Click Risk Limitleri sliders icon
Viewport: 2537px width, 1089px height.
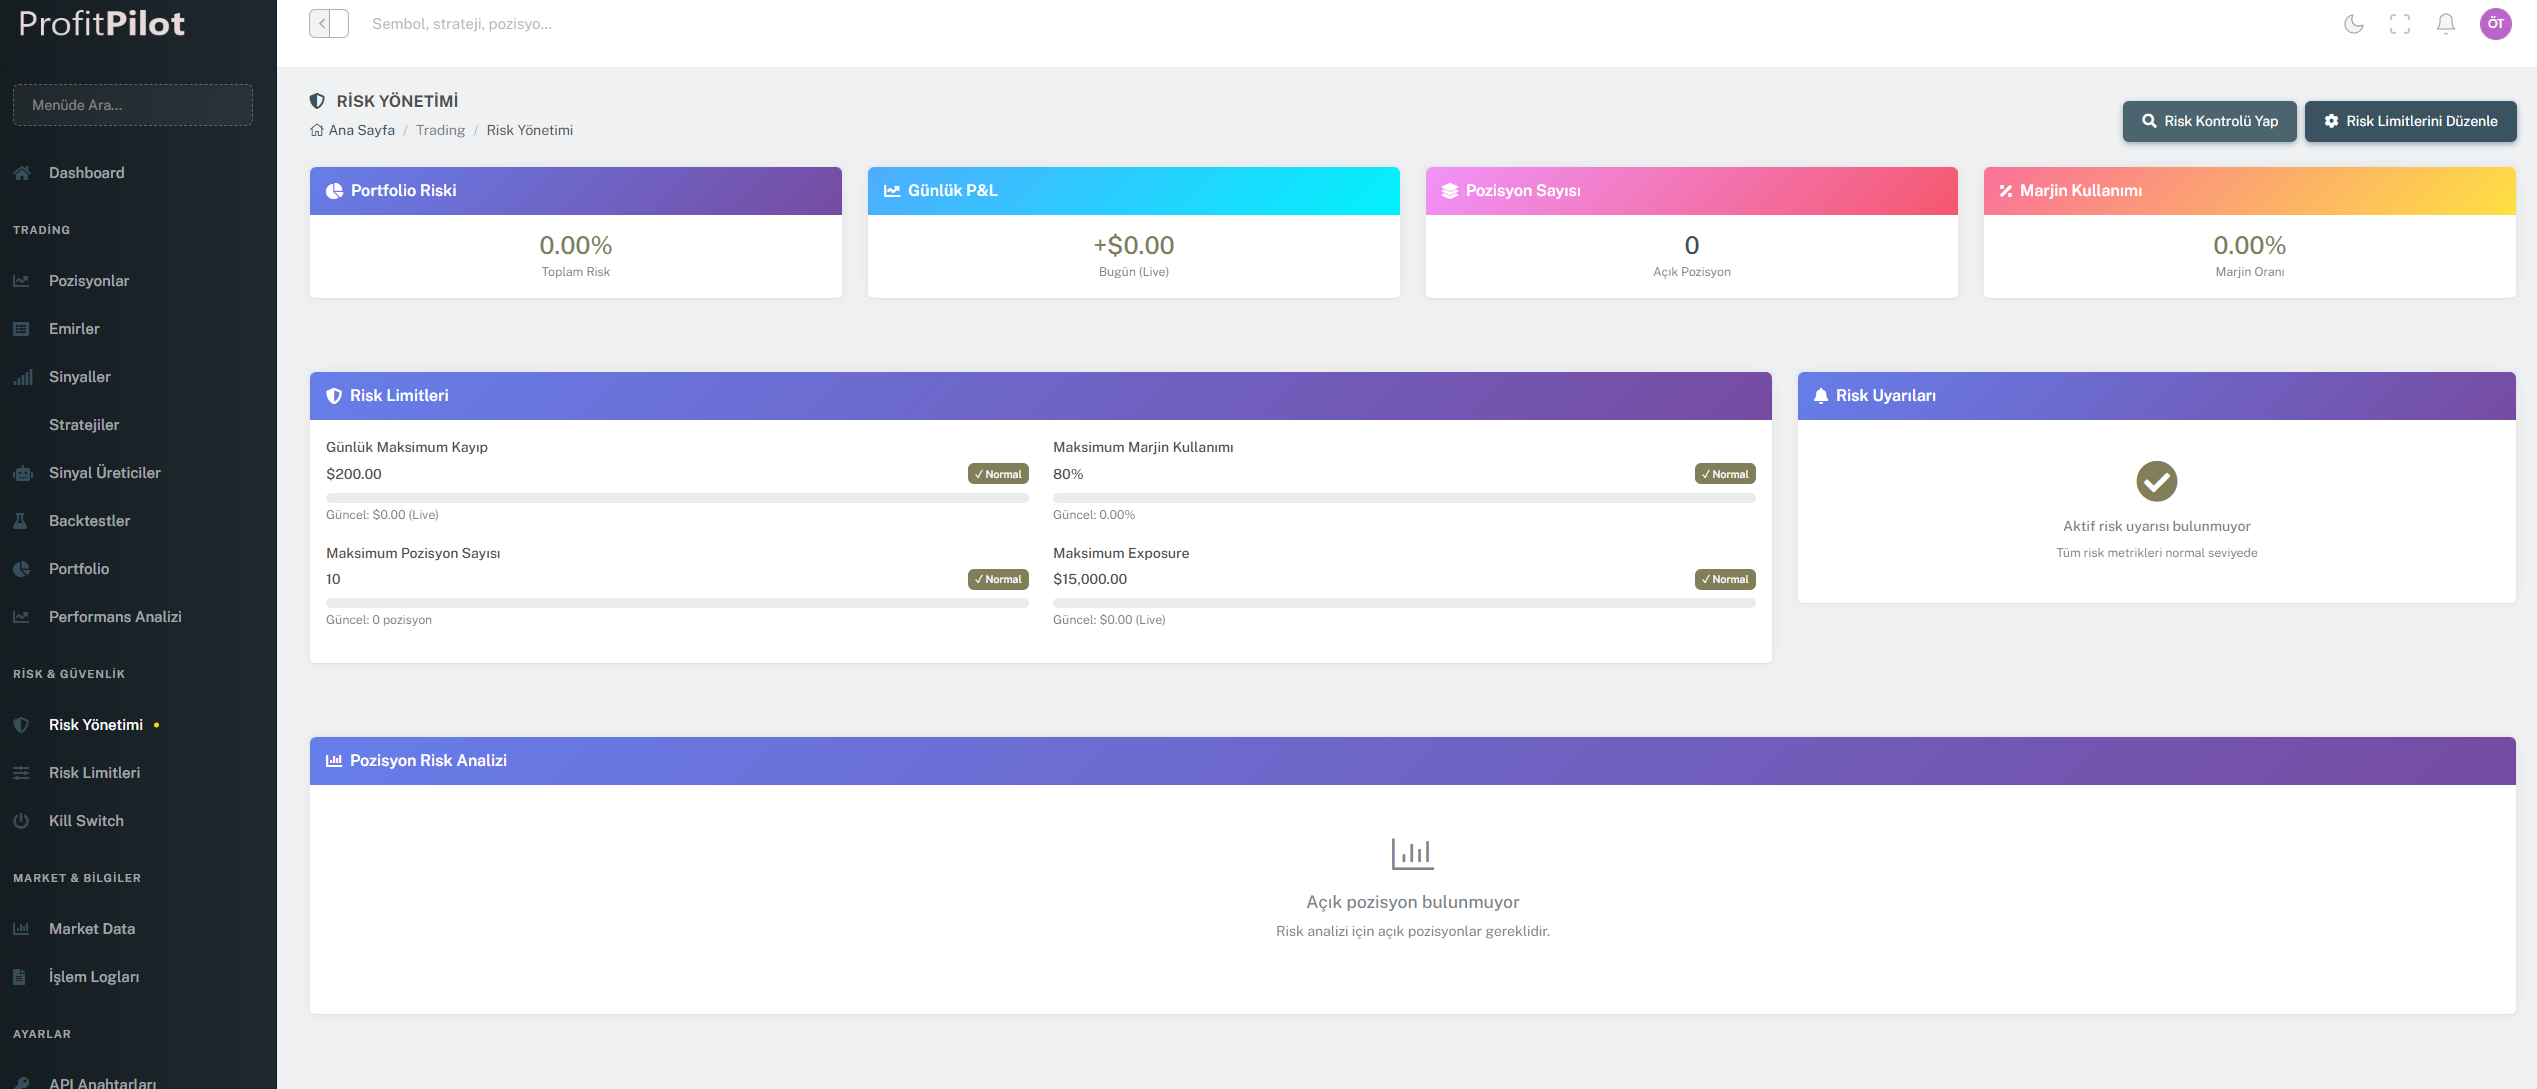[x=21, y=773]
